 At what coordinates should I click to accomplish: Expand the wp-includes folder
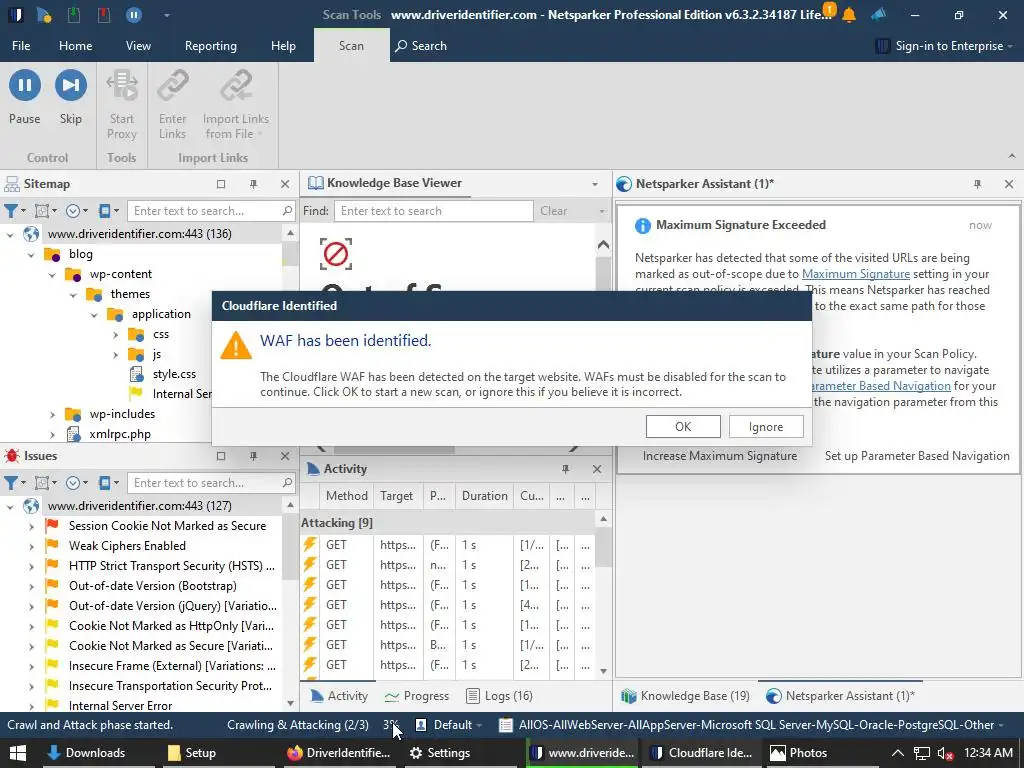(52, 414)
